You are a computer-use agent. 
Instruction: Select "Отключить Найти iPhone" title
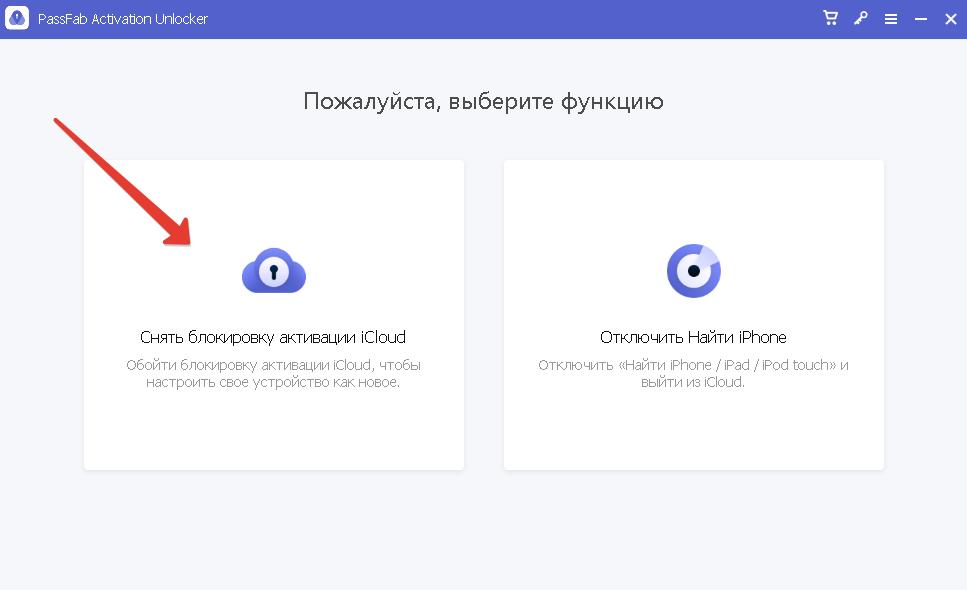coord(693,337)
